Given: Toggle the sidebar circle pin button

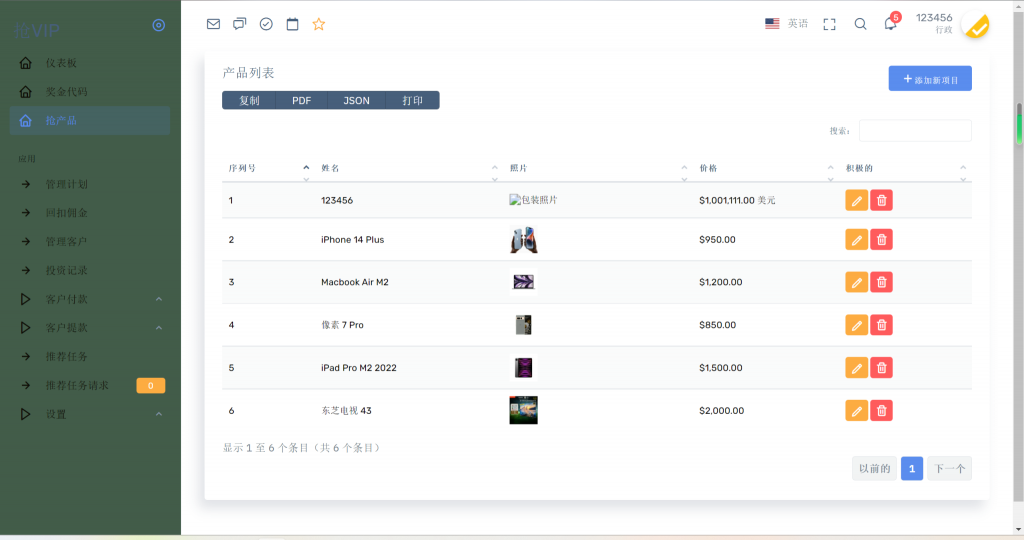Looking at the screenshot, I should click(158, 25).
